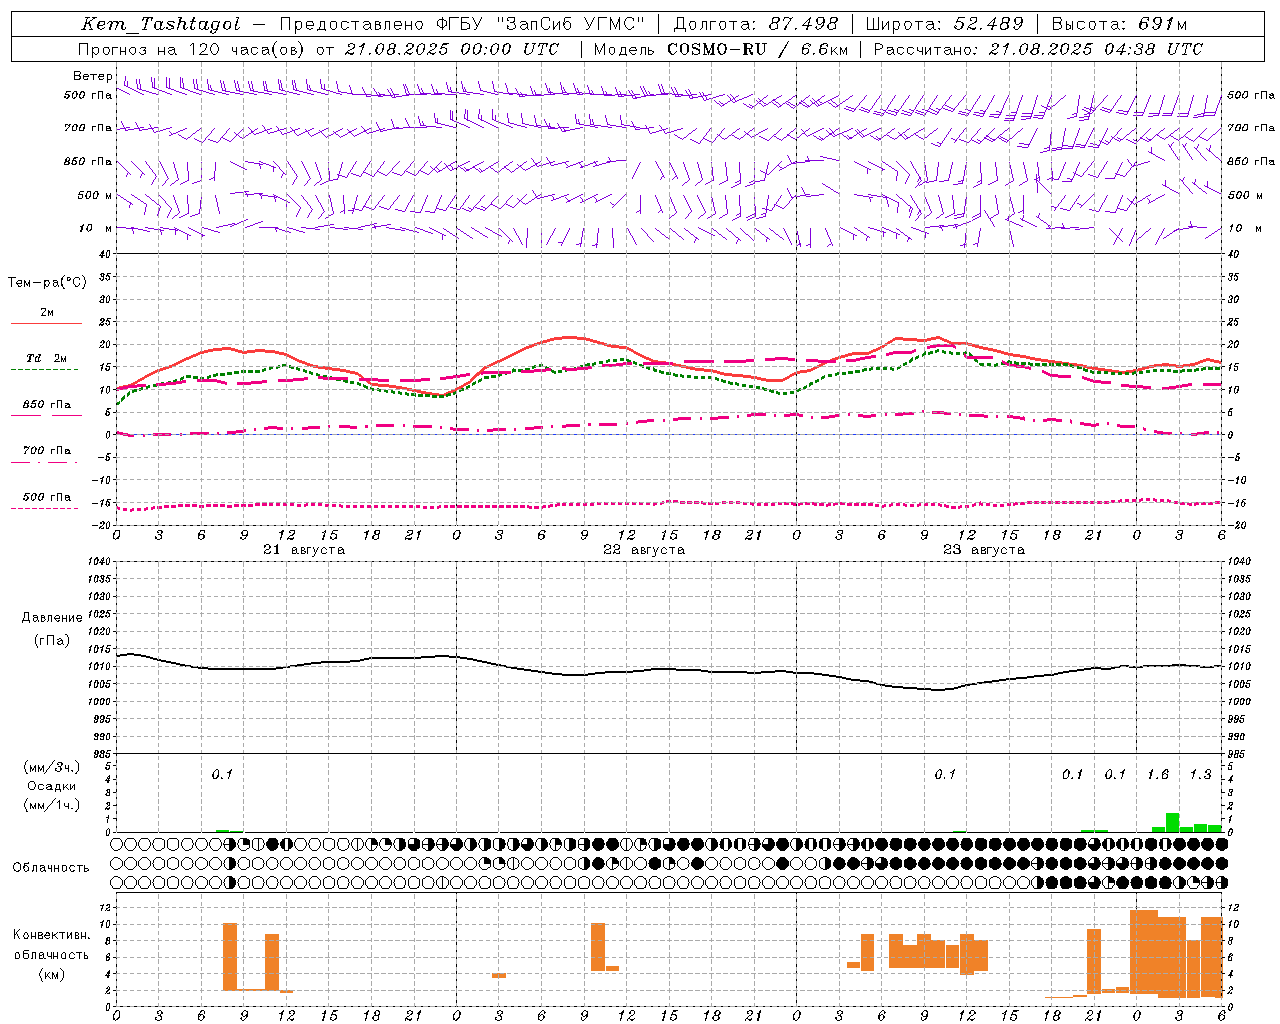Select the Конвективн. convective cloud label
This screenshot has width=1280, height=1024.
tap(51, 935)
